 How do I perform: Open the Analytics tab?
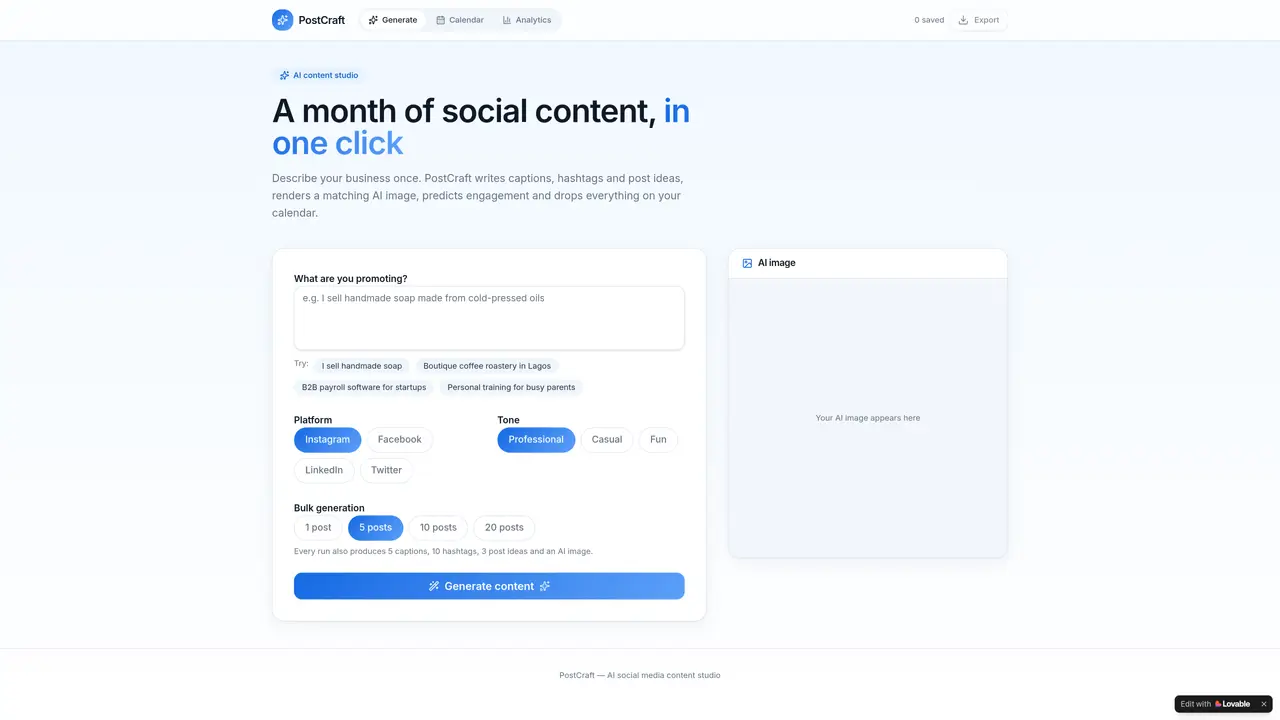click(x=527, y=20)
